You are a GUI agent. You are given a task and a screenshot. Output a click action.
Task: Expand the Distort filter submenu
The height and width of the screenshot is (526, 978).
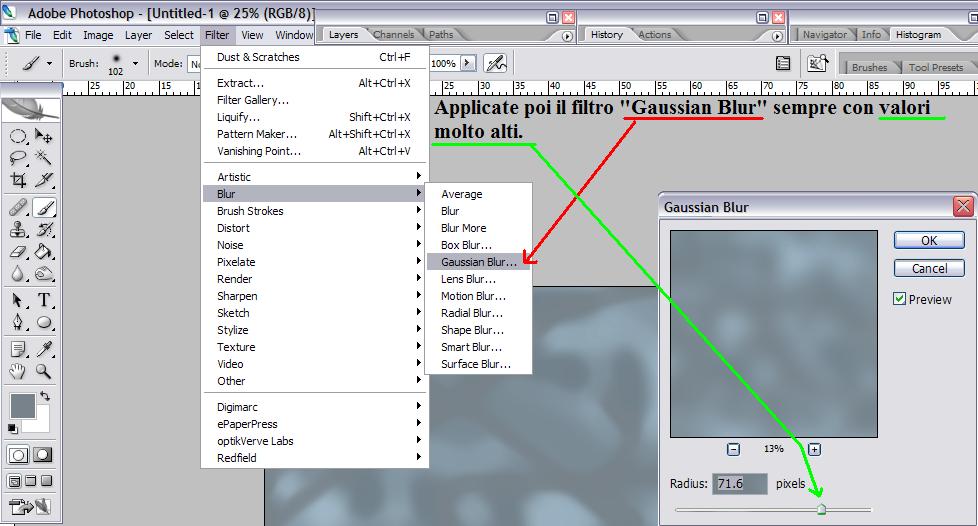316,228
